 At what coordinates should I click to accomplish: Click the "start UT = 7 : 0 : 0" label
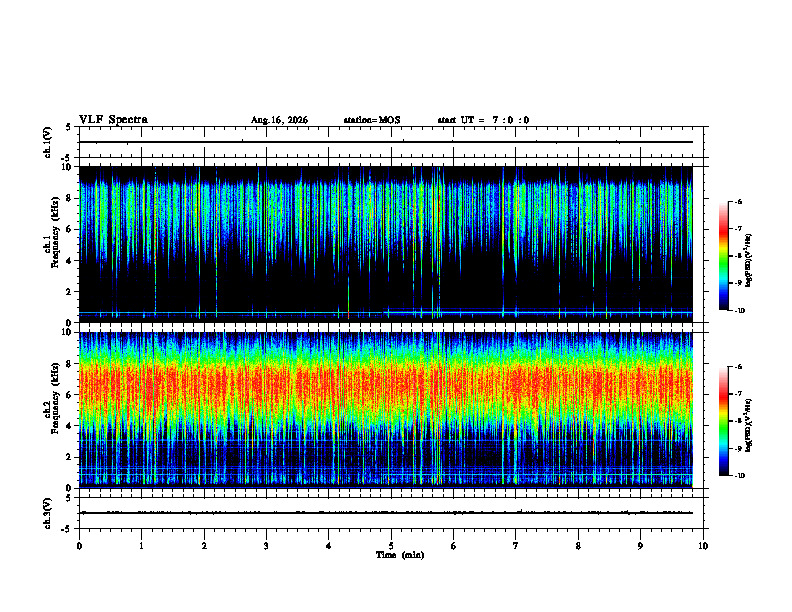pos(483,120)
